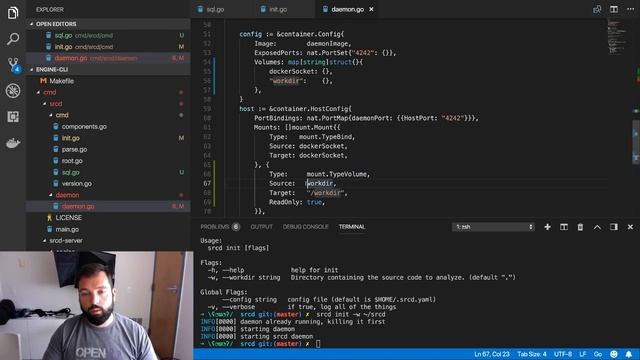Viewport: 640px width, 360px height.
Task: Change Go language mode in status bar
Action: click(598, 354)
